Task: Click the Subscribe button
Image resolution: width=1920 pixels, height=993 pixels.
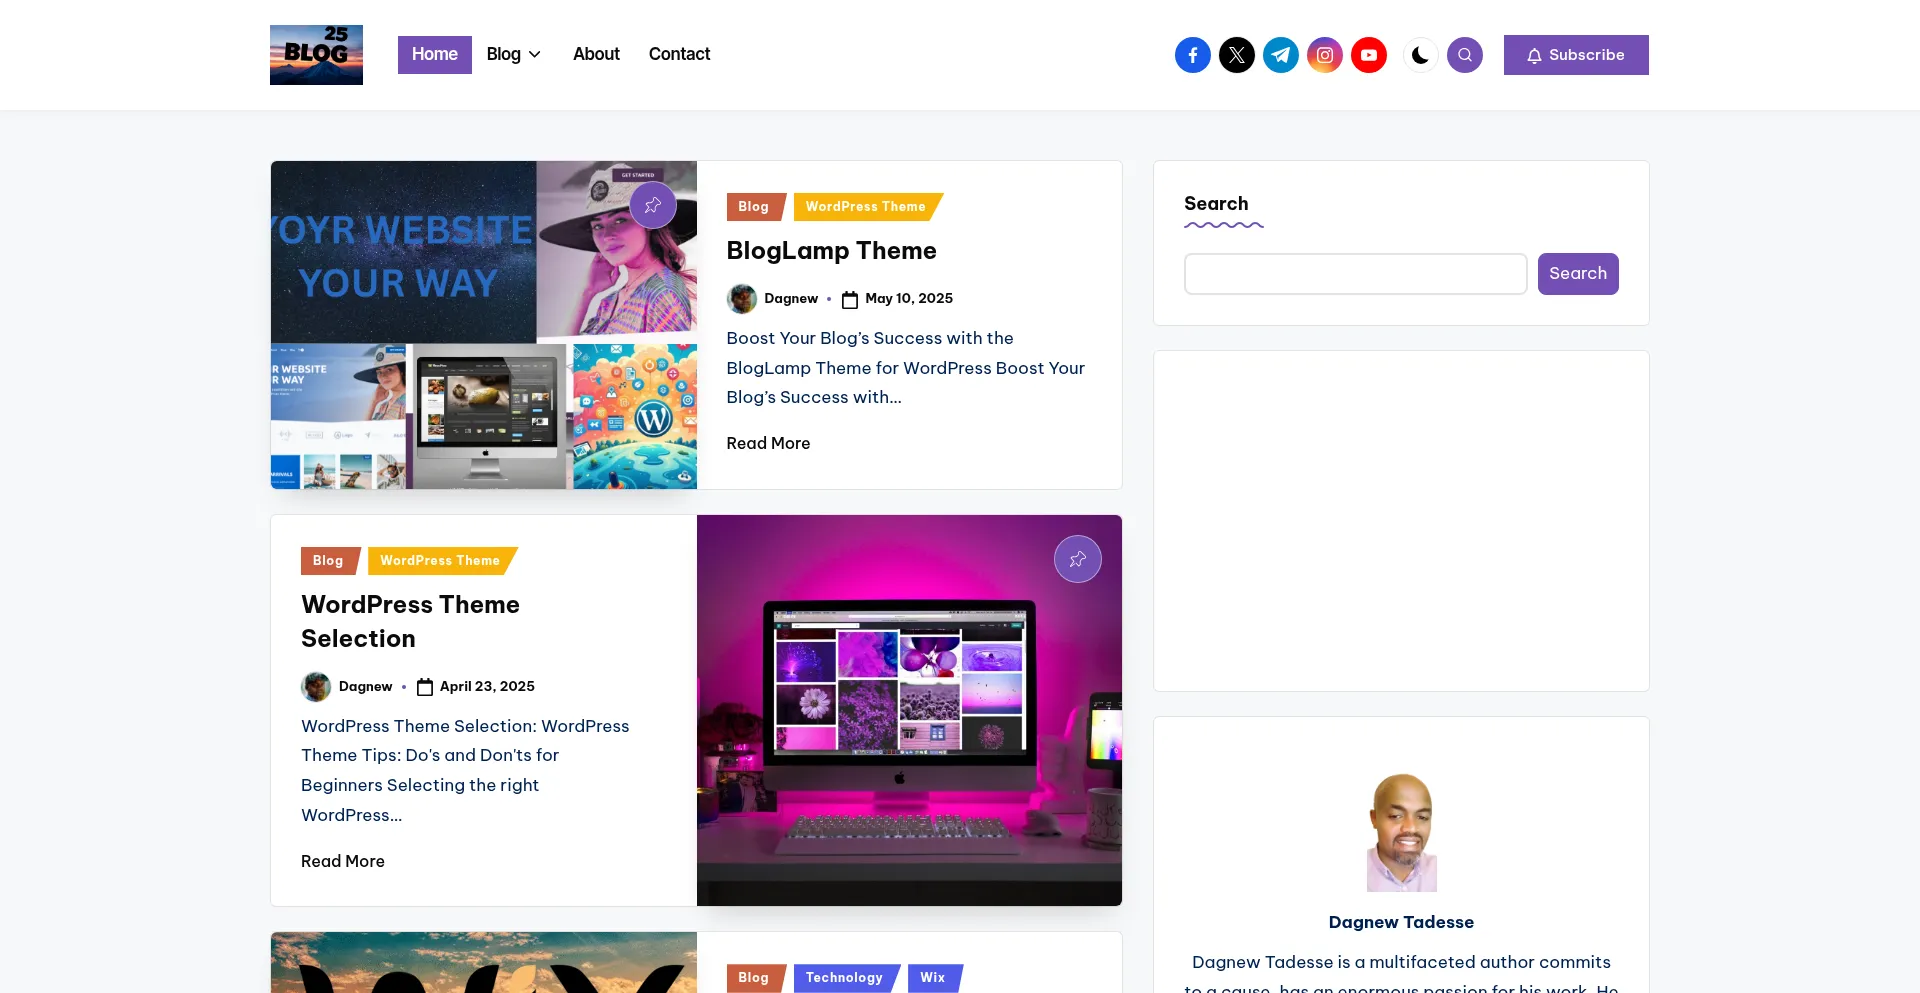Action: click(x=1576, y=55)
